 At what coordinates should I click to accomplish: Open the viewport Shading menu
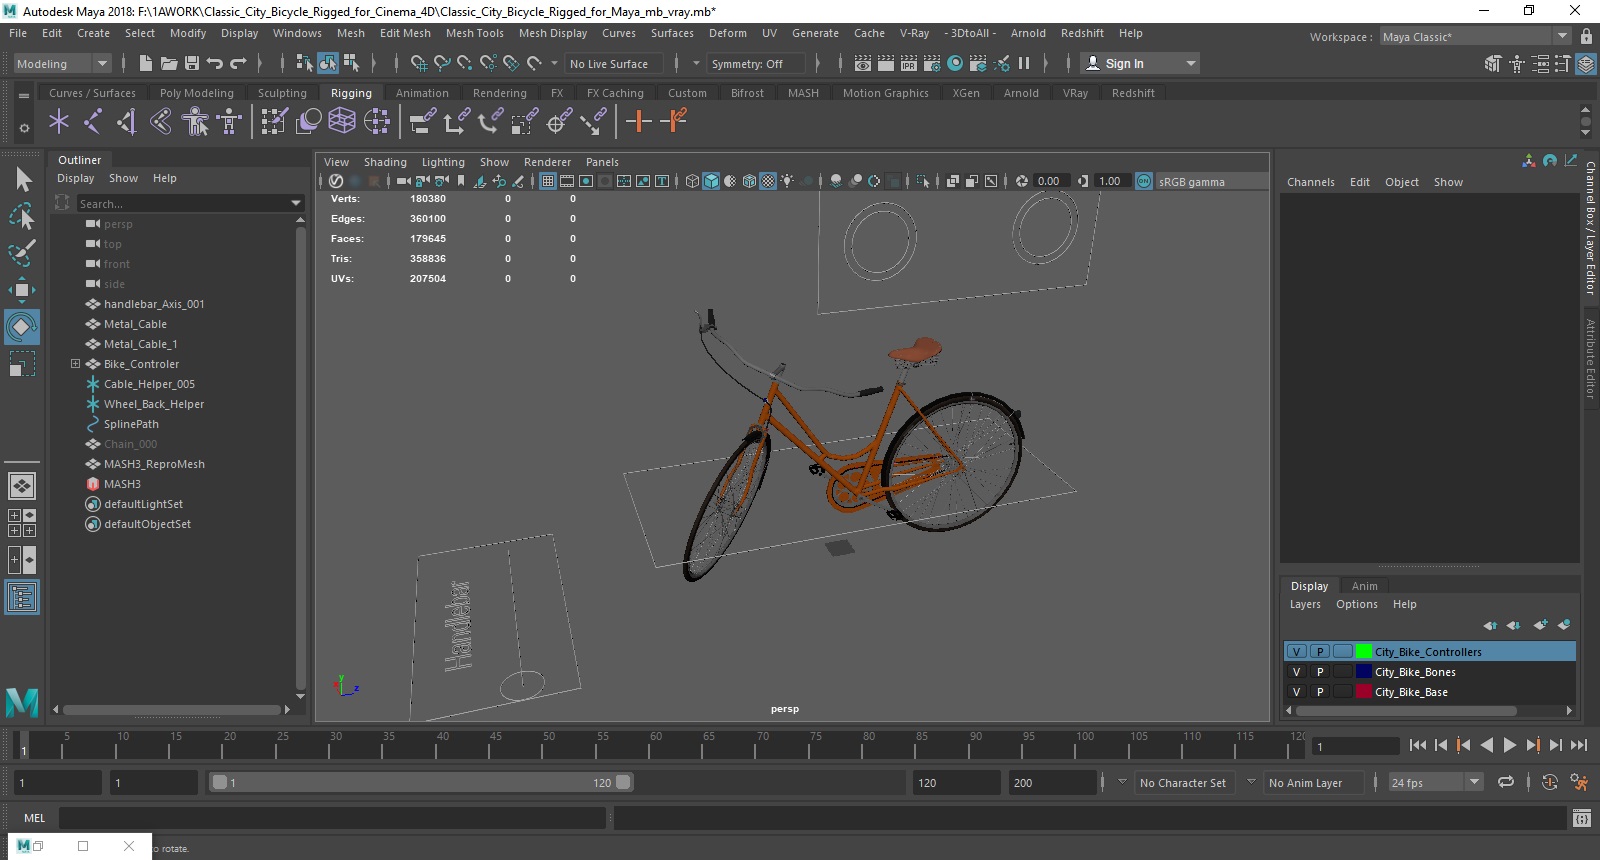385,162
